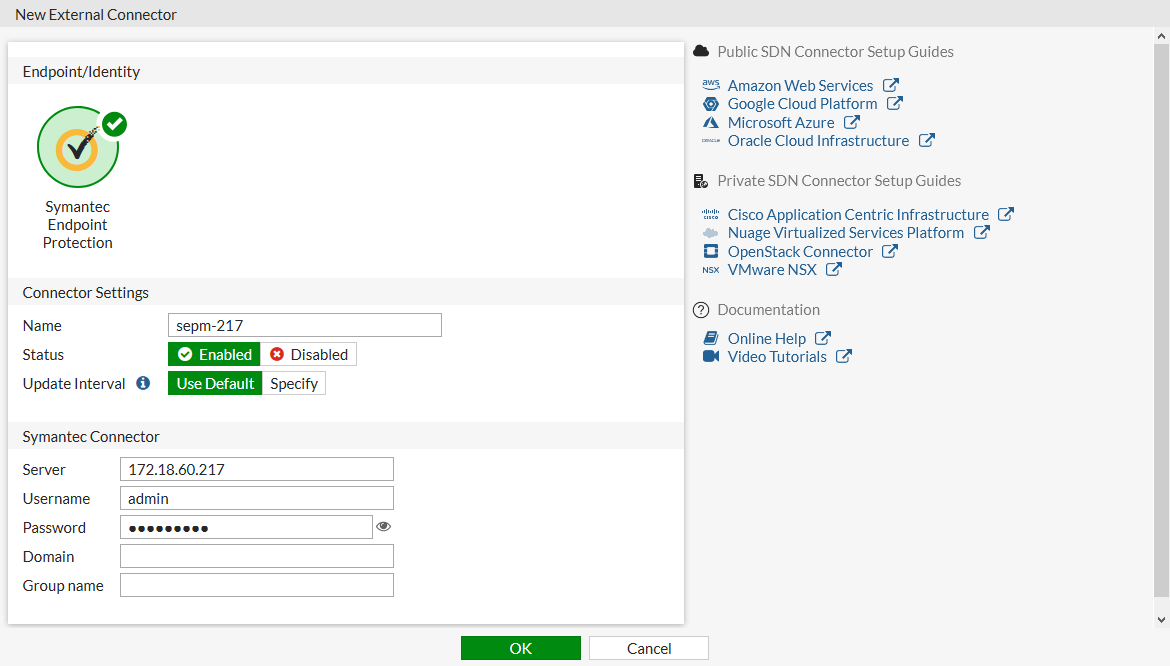Click the Nuage cloud logo icon

[x=711, y=233]
